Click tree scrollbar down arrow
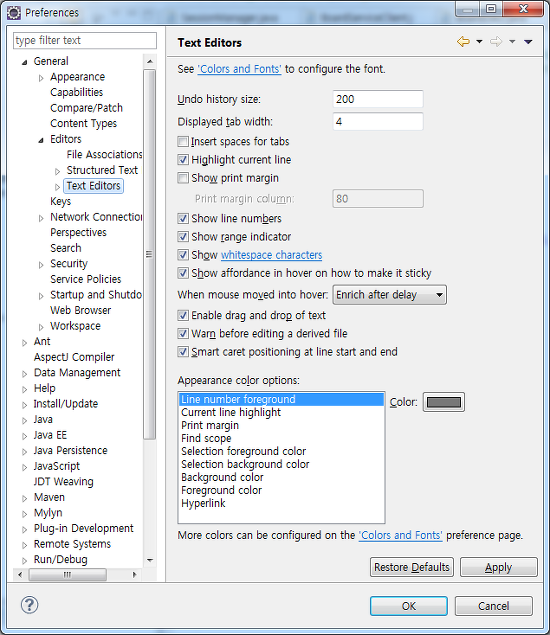Screen dimensions: 550x635 (150, 560)
